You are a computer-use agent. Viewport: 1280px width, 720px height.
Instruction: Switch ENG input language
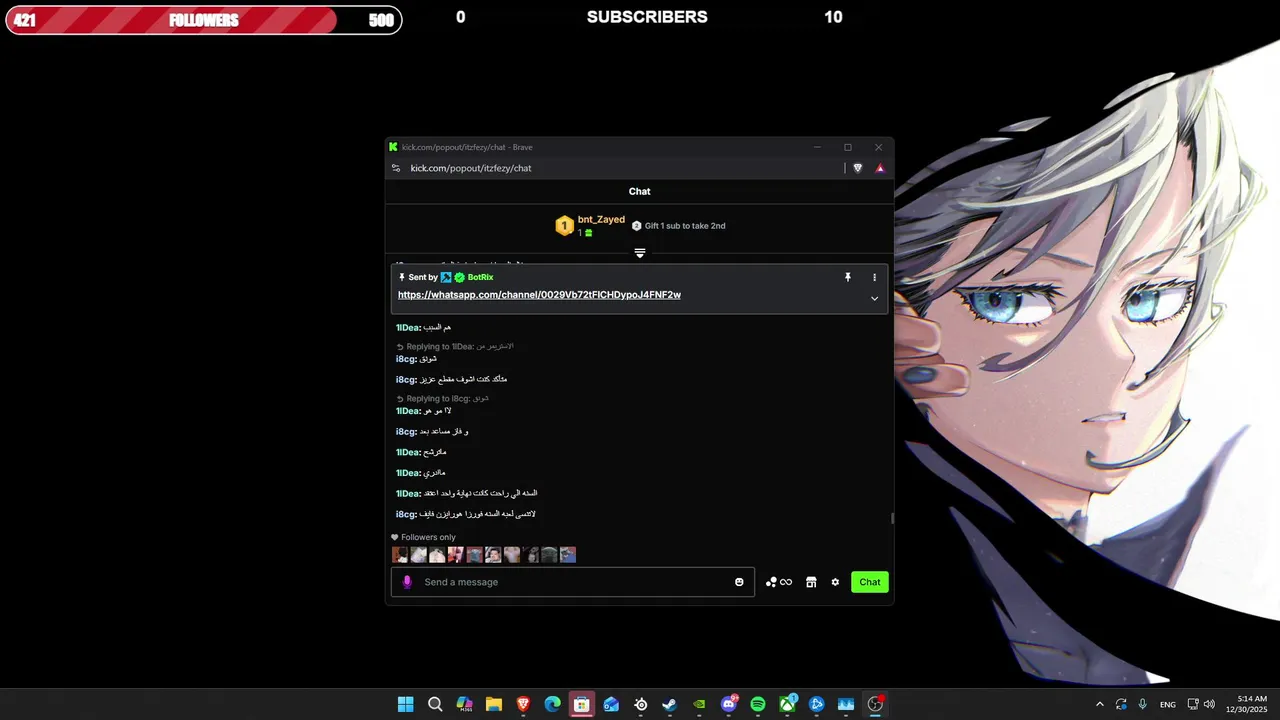(x=1168, y=704)
